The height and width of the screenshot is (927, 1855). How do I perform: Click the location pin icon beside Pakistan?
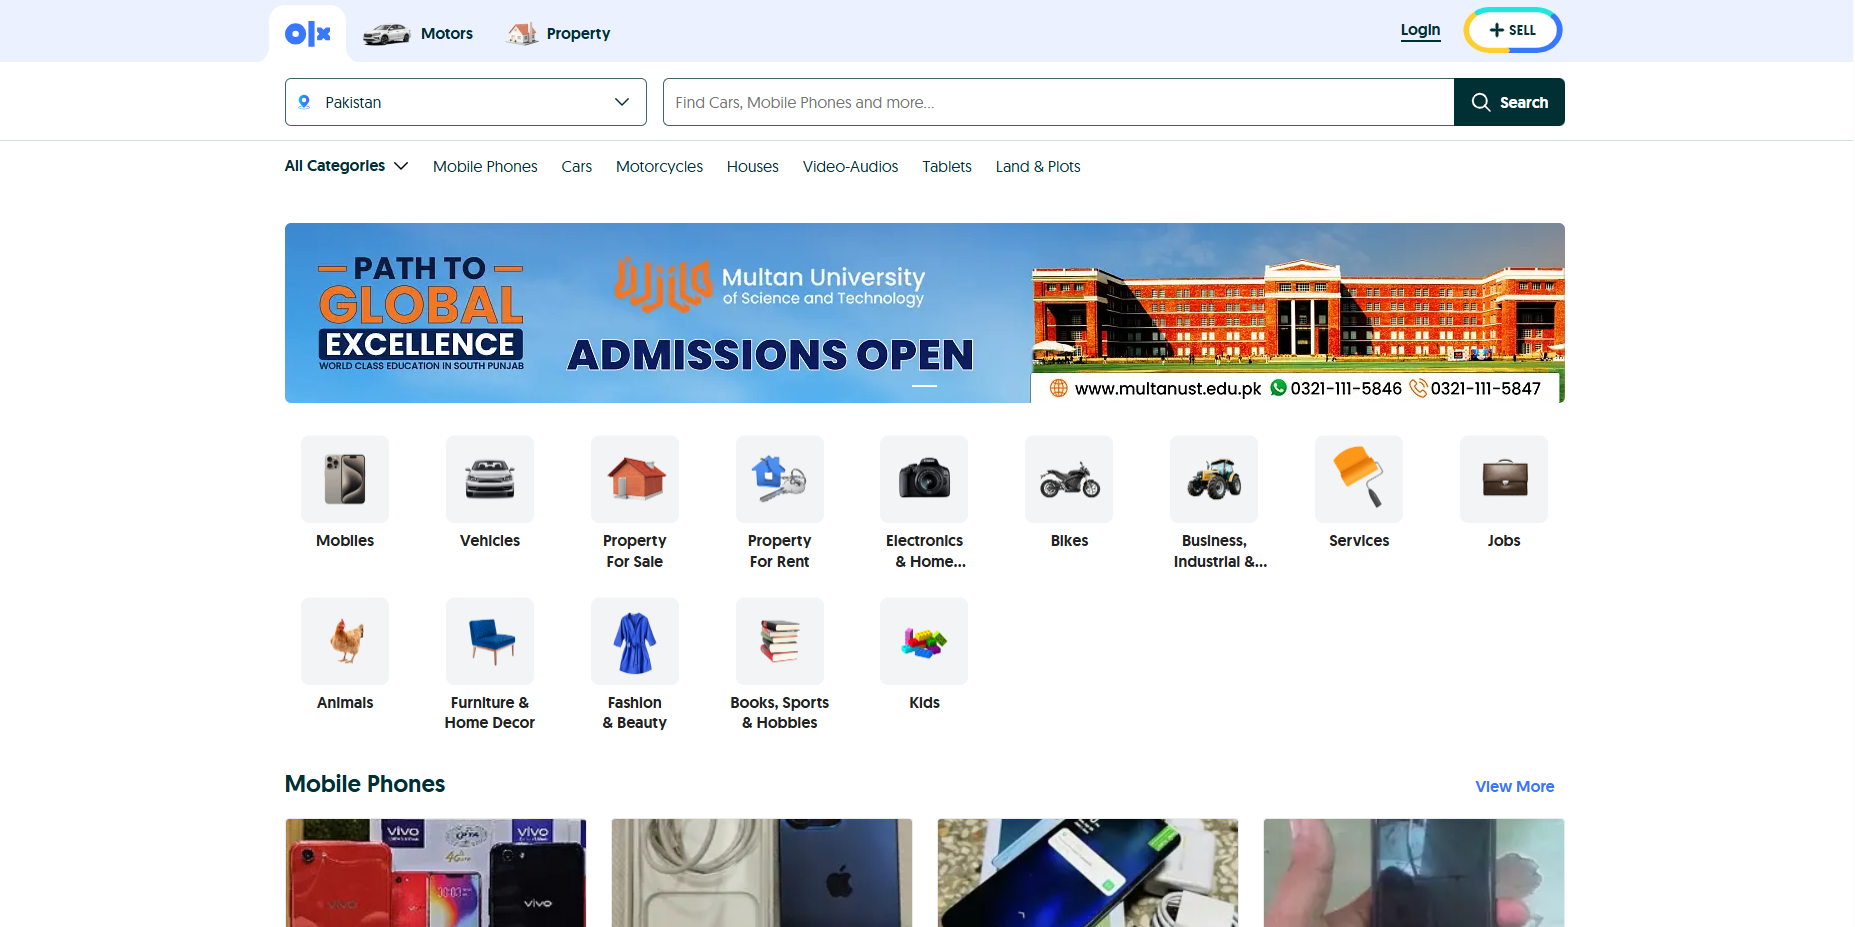(x=305, y=102)
